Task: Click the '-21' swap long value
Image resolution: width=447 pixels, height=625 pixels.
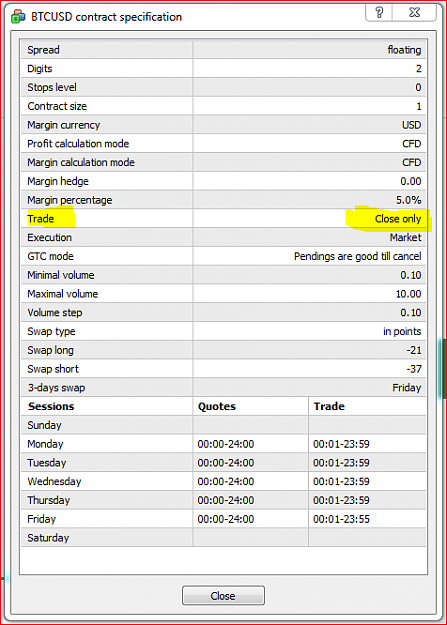Action: click(414, 350)
